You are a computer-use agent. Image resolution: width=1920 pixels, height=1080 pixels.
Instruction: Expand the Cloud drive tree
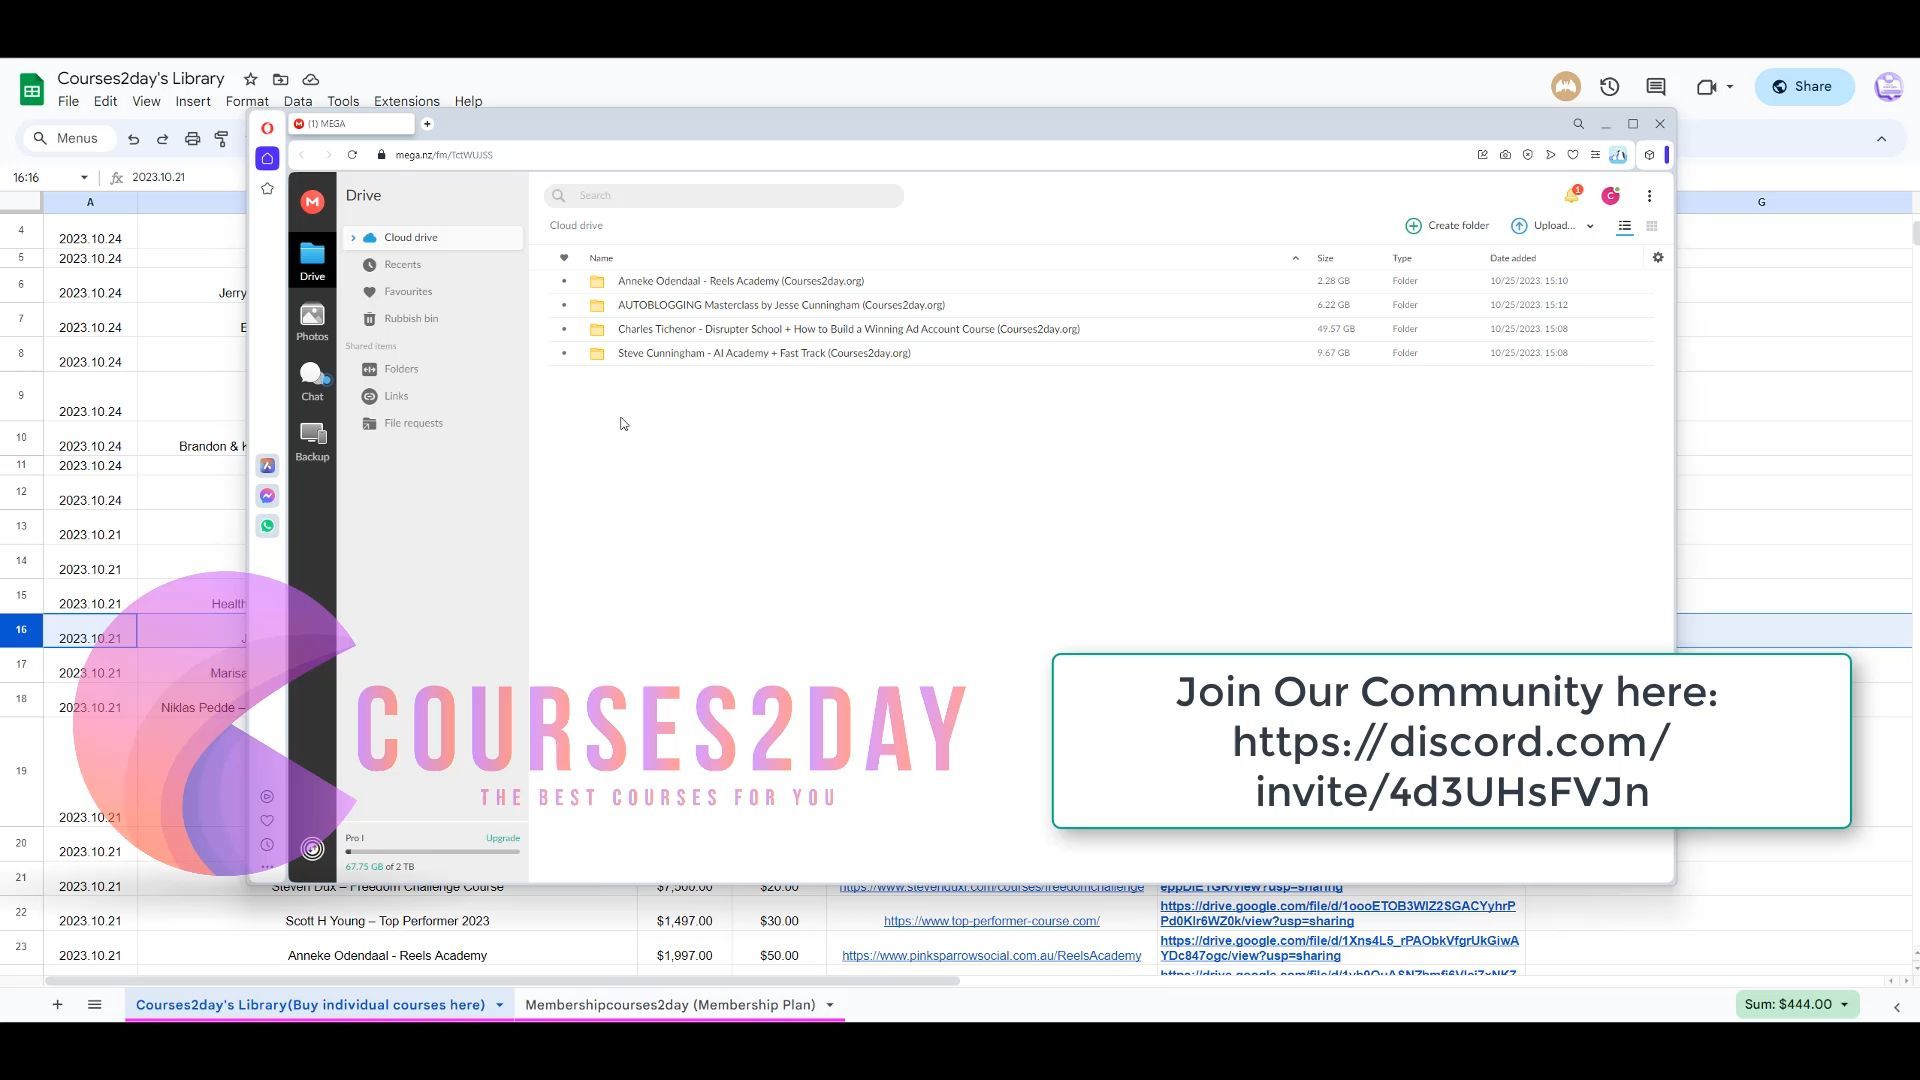coord(353,238)
